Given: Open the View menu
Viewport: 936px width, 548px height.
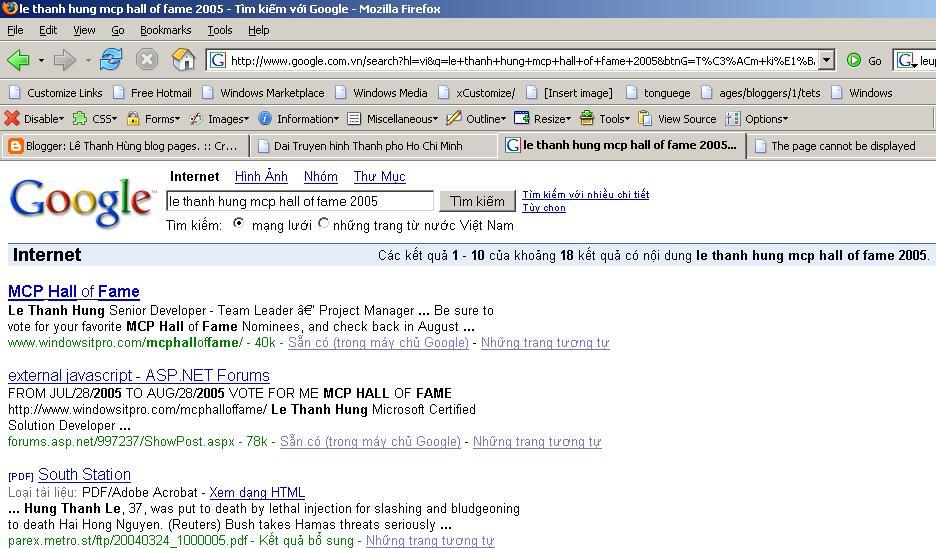Looking at the screenshot, I should 84,30.
